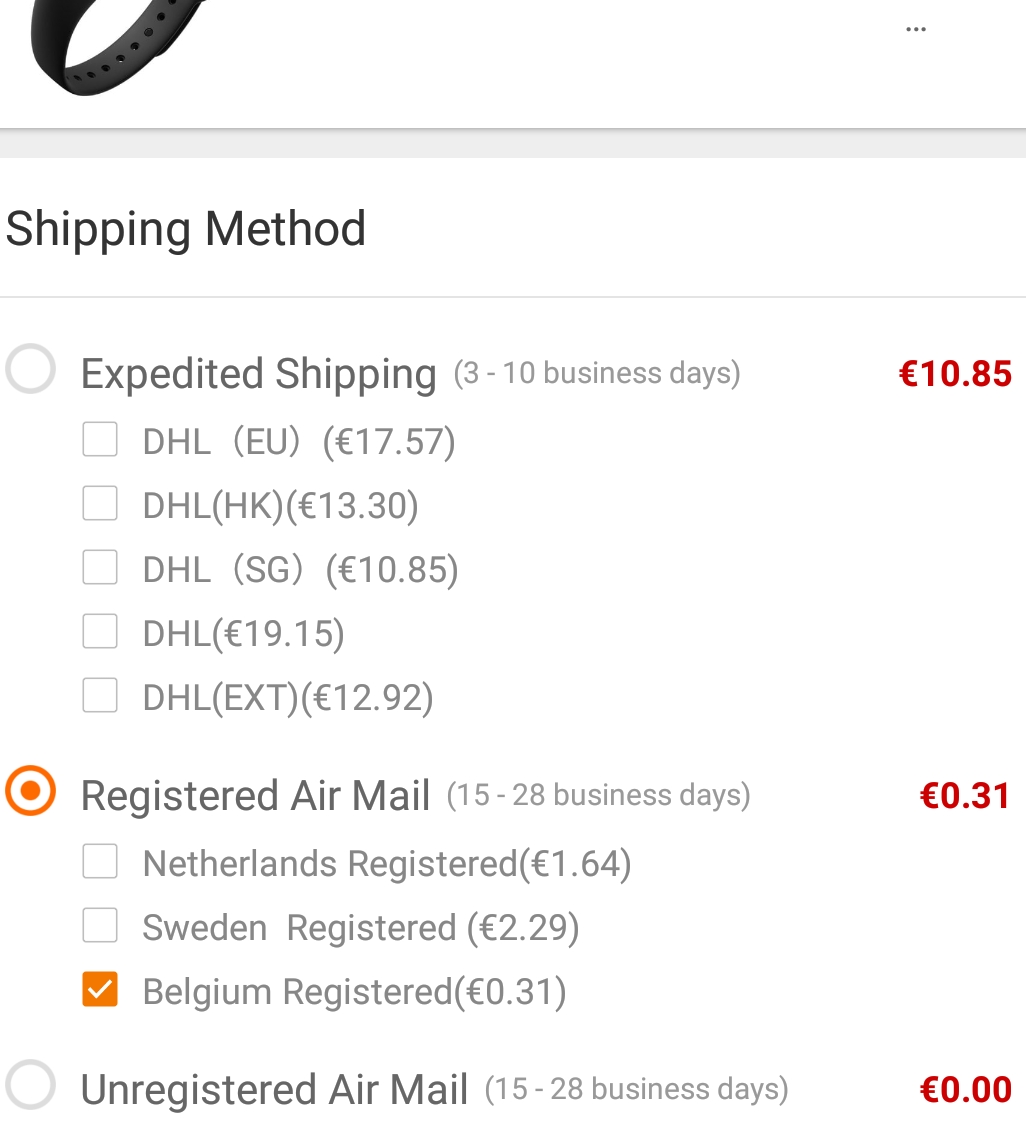Viewport: 1026px width, 1141px height.
Task: Tap the €0.31 registered mail price
Action: click(x=965, y=795)
